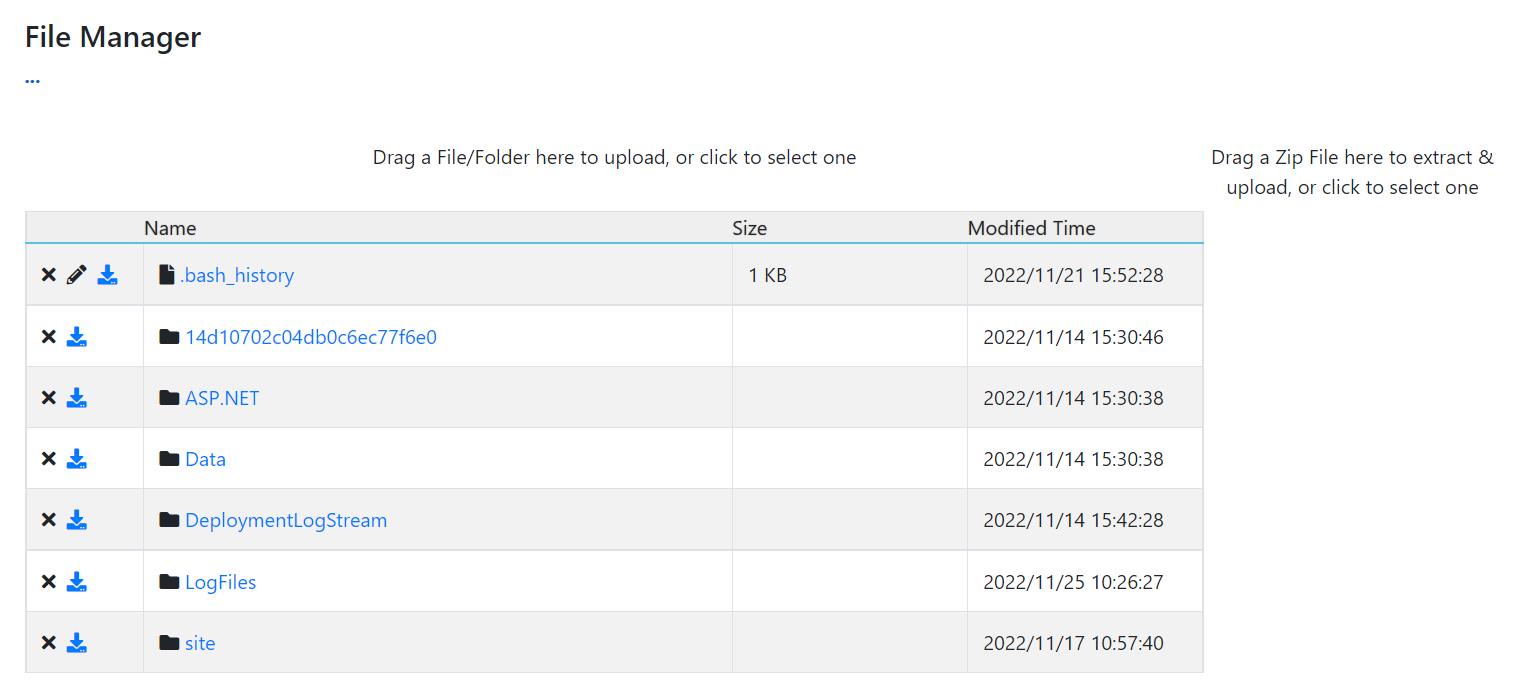Delete the DeploymentLogStream folder

(48, 520)
